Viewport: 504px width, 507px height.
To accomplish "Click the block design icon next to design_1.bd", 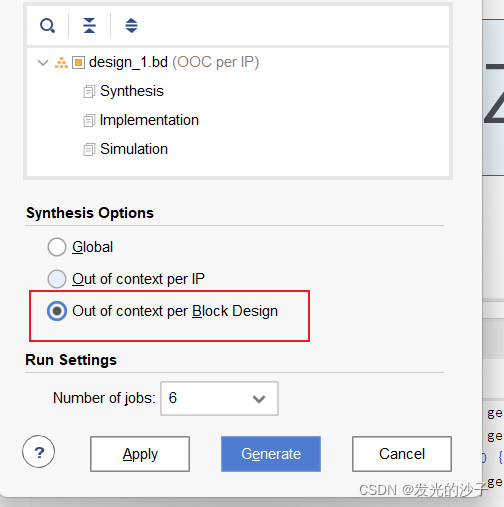I will [x=79, y=63].
